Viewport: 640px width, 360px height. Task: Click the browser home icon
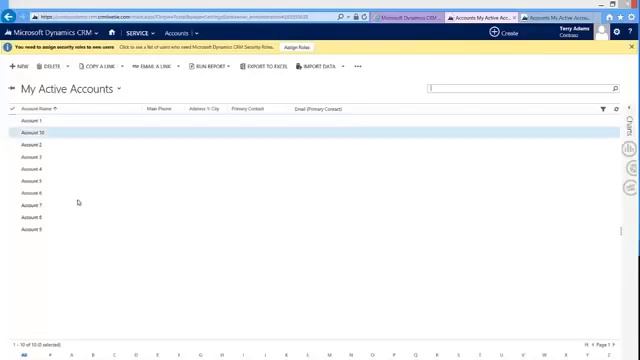(609, 17)
